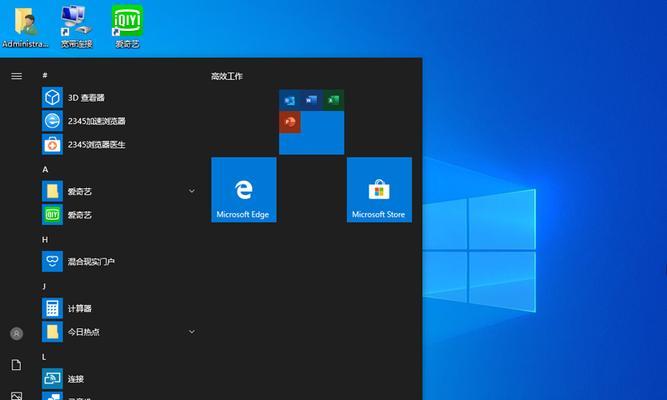This screenshot has height=400, width=667.
Task: Open the Office apps tile folder
Action: pyautogui.click(x=311, y=122)
